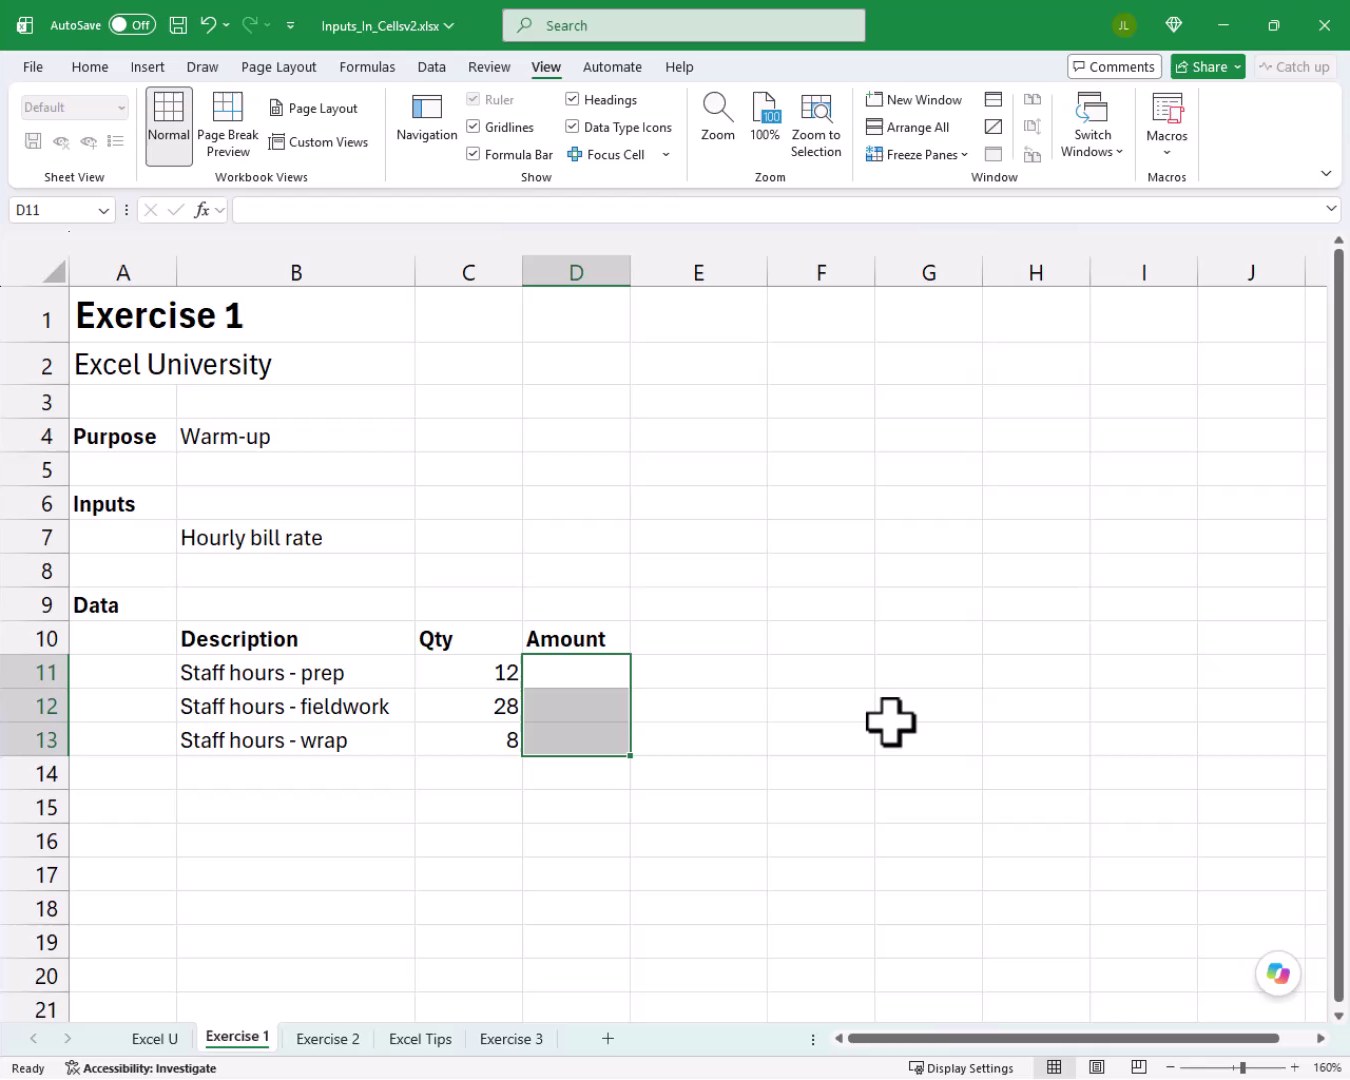Select Page Break Preview in status bar
The image size is (1350, 1080).
pyautogui.click(x=1138, y=1068)
